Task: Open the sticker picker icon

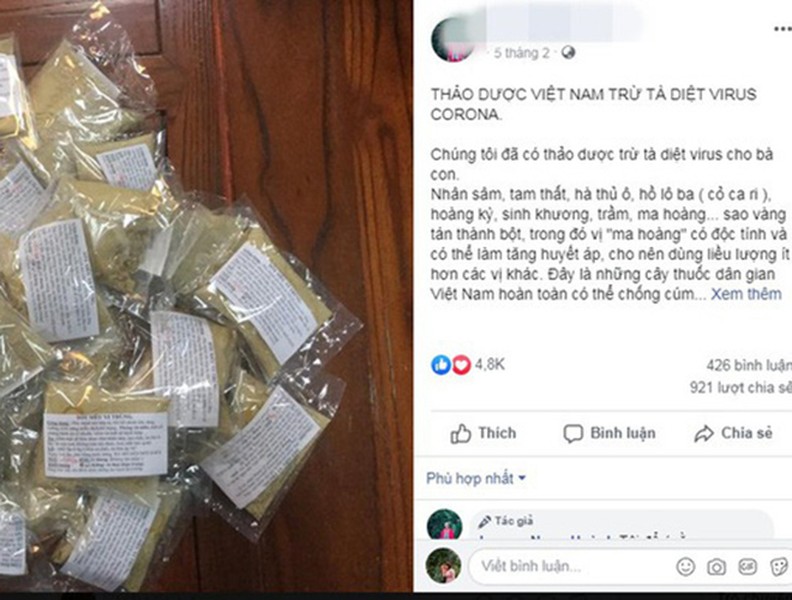Action: [x=778, y=567]
